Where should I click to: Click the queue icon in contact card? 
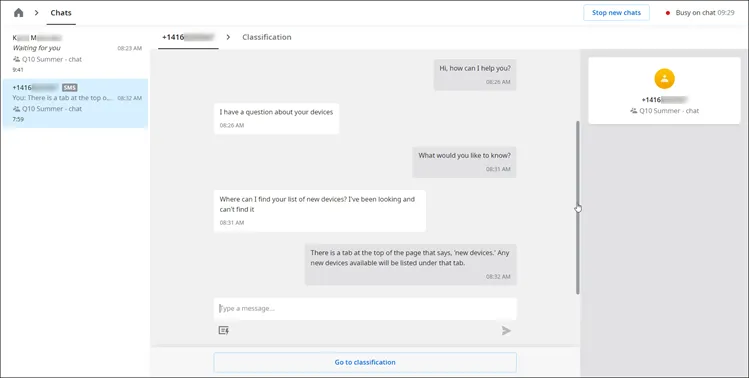(634, 111)
